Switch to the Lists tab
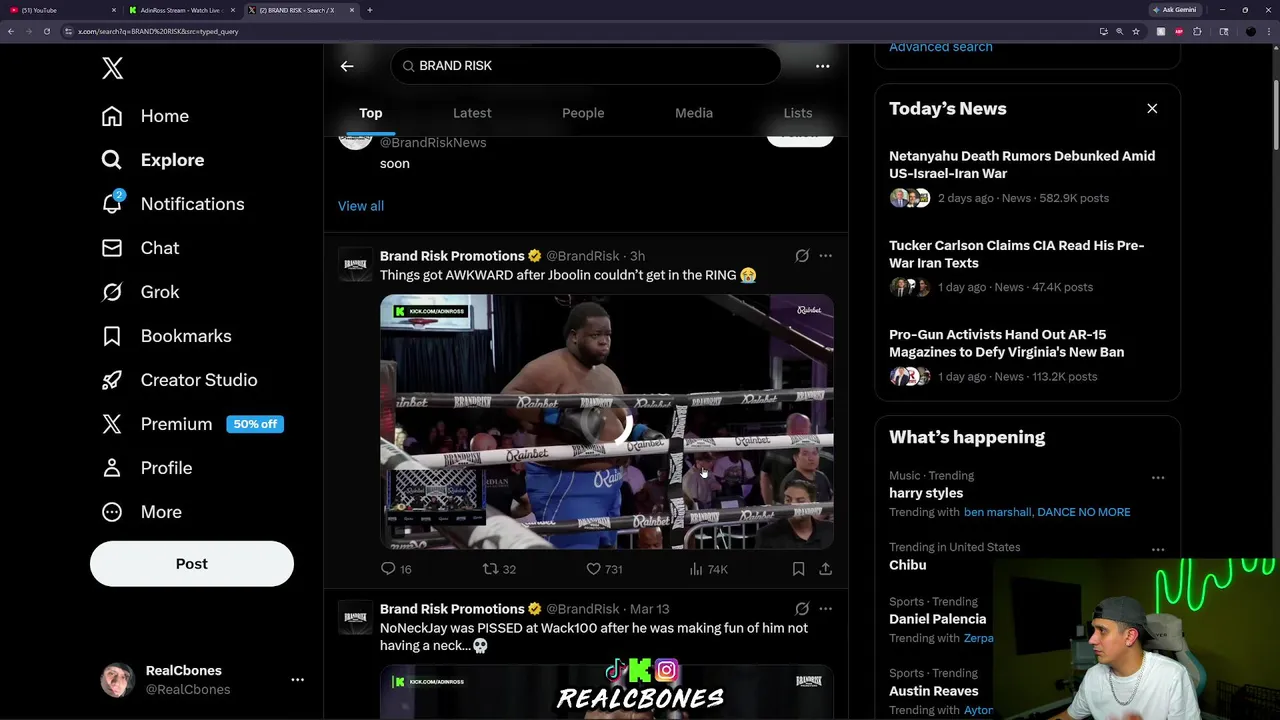This screenshot has height=720, width=1280. pyautogui.click(x=798, y=113)
